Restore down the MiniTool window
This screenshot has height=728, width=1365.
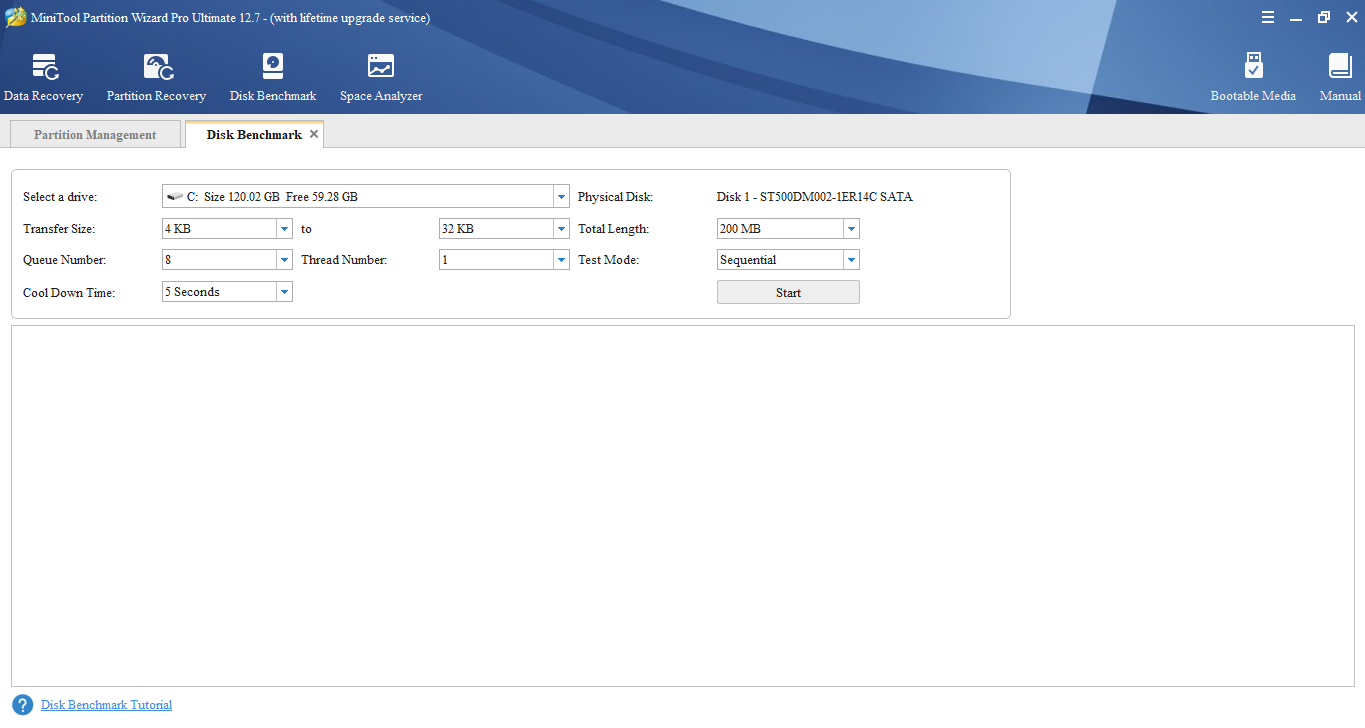coord(1324,17)
